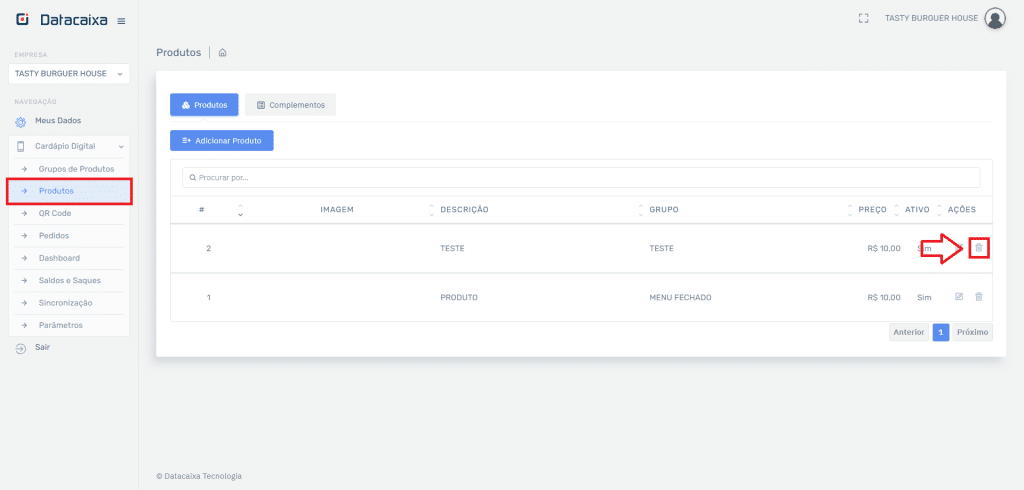Delete the PRODUTO row via trash icon
Screen dimensions: 1024x490
tap(979, 297)
